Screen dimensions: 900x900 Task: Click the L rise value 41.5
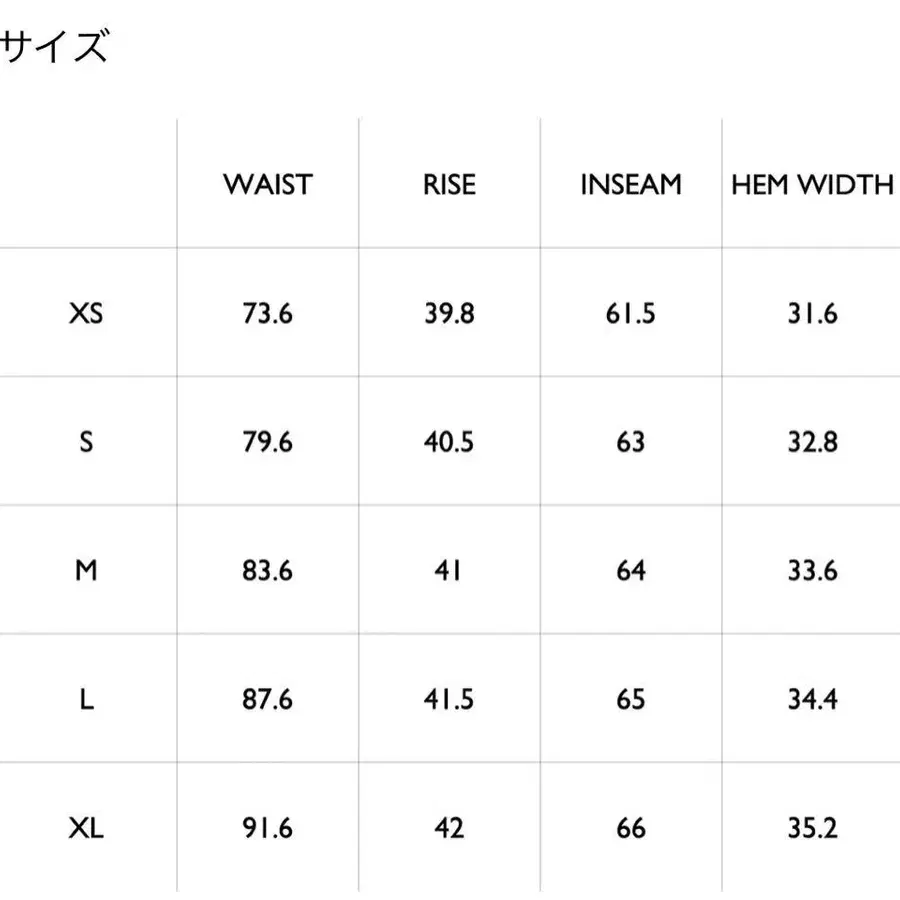tap(449, 699)
